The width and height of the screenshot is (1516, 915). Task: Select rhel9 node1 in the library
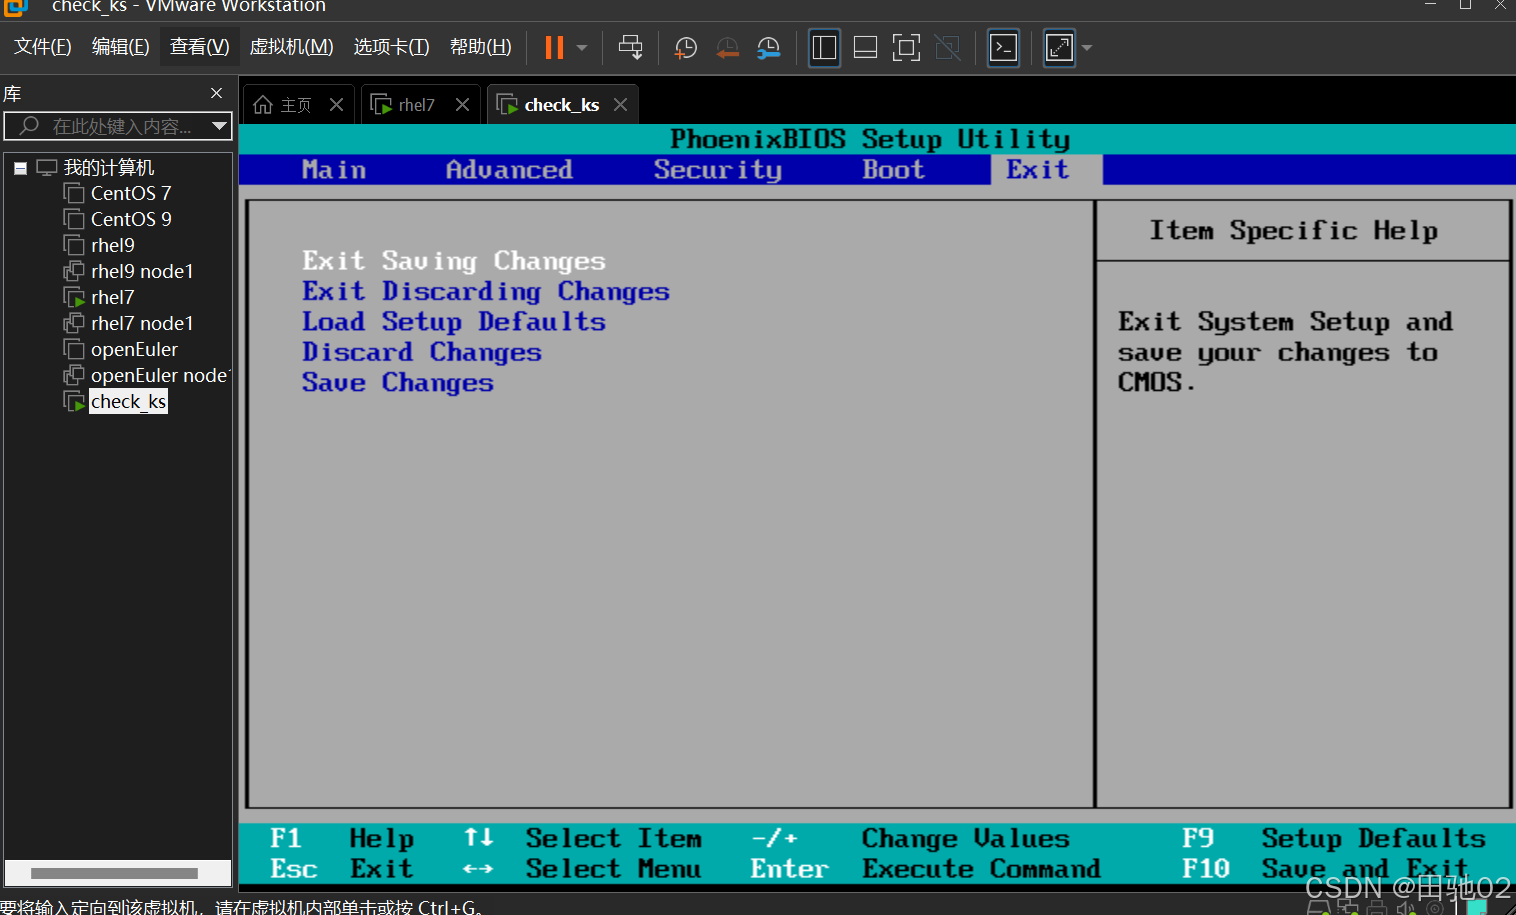click(142, 271)
